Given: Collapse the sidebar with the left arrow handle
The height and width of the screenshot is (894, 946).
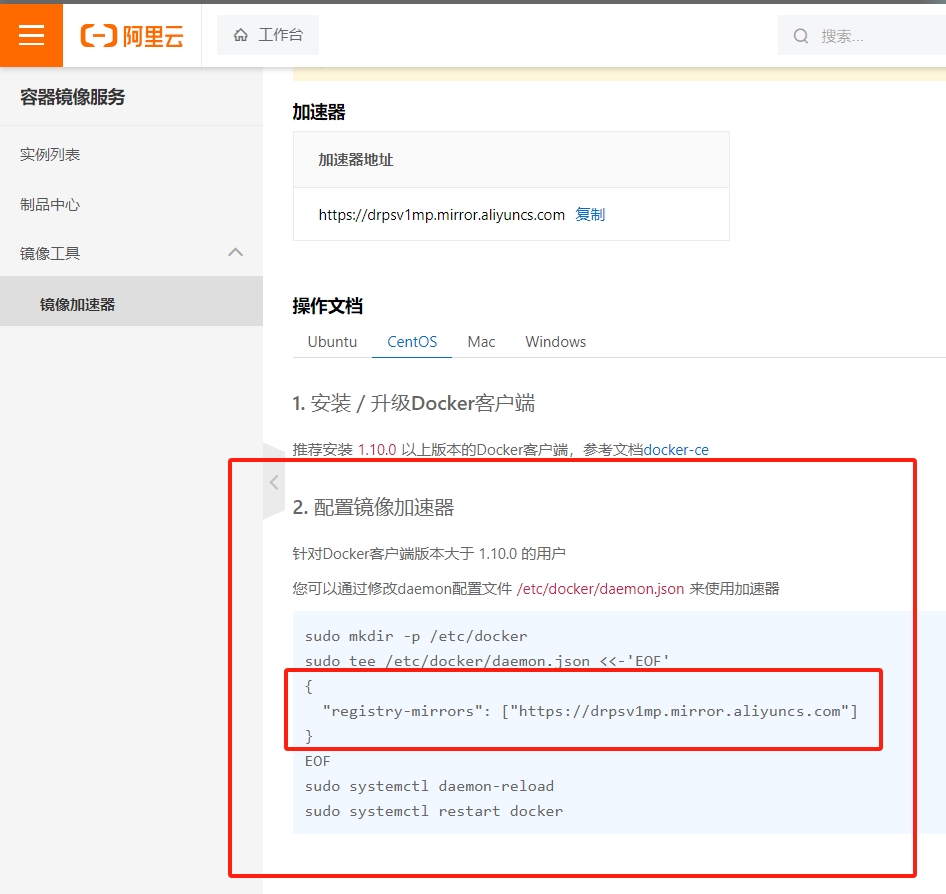Looking at the screenshot, I should pos(274,482).
